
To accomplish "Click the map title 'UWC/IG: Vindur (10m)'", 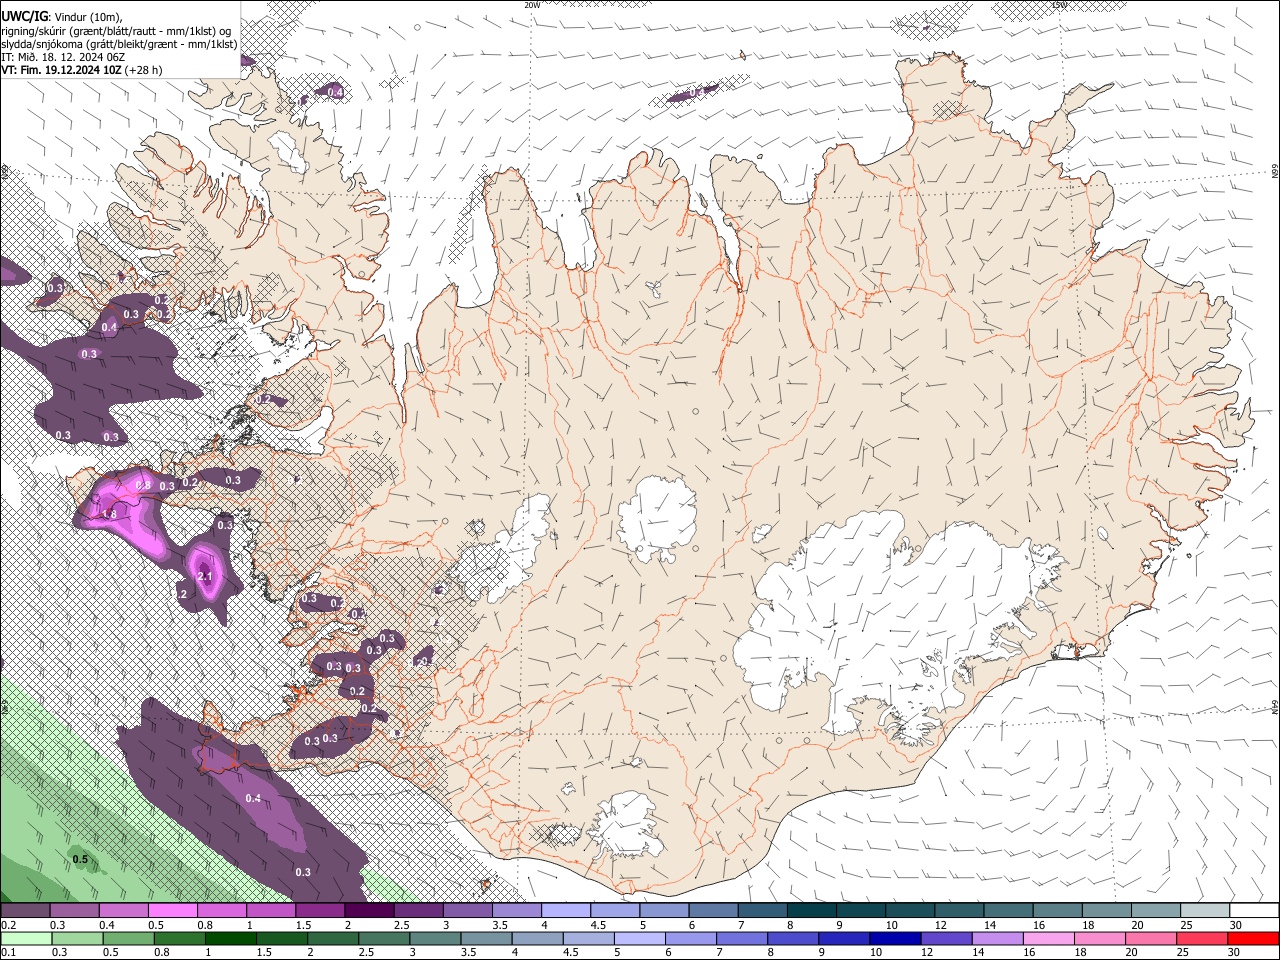I will click(x=61, y=16).
